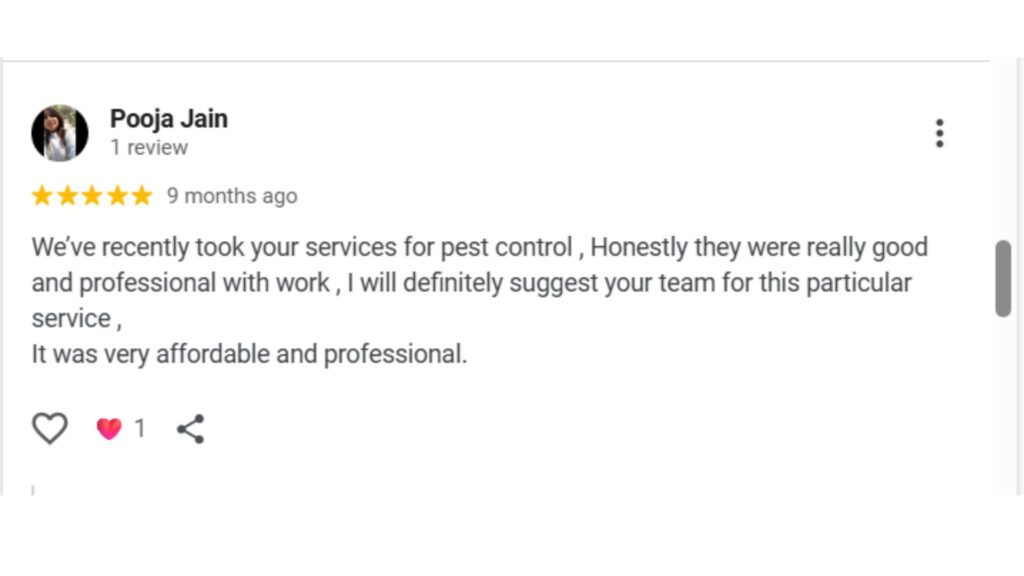
Task: Share Pooja Jain's review
Action: [x=191, y=429]
